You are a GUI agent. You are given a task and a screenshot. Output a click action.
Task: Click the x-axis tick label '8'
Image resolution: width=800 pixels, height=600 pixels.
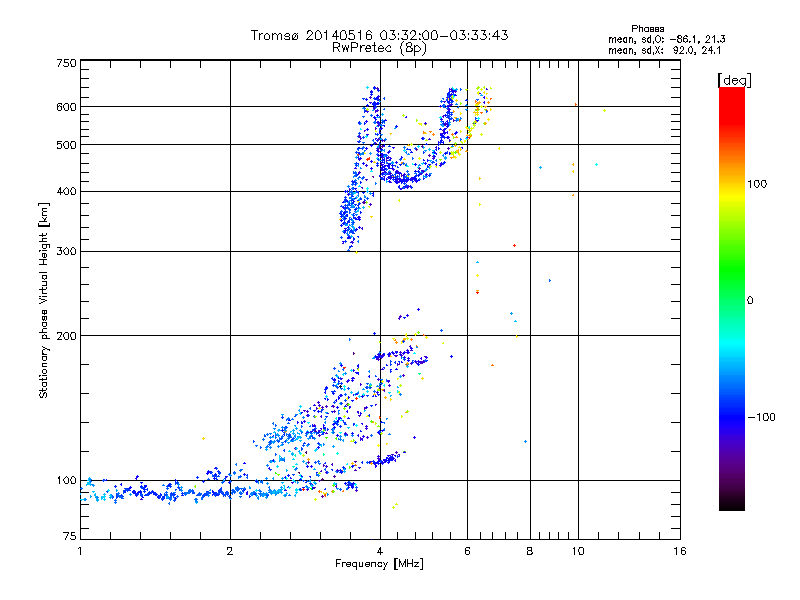pyautogui.click(x=530, y=551)
